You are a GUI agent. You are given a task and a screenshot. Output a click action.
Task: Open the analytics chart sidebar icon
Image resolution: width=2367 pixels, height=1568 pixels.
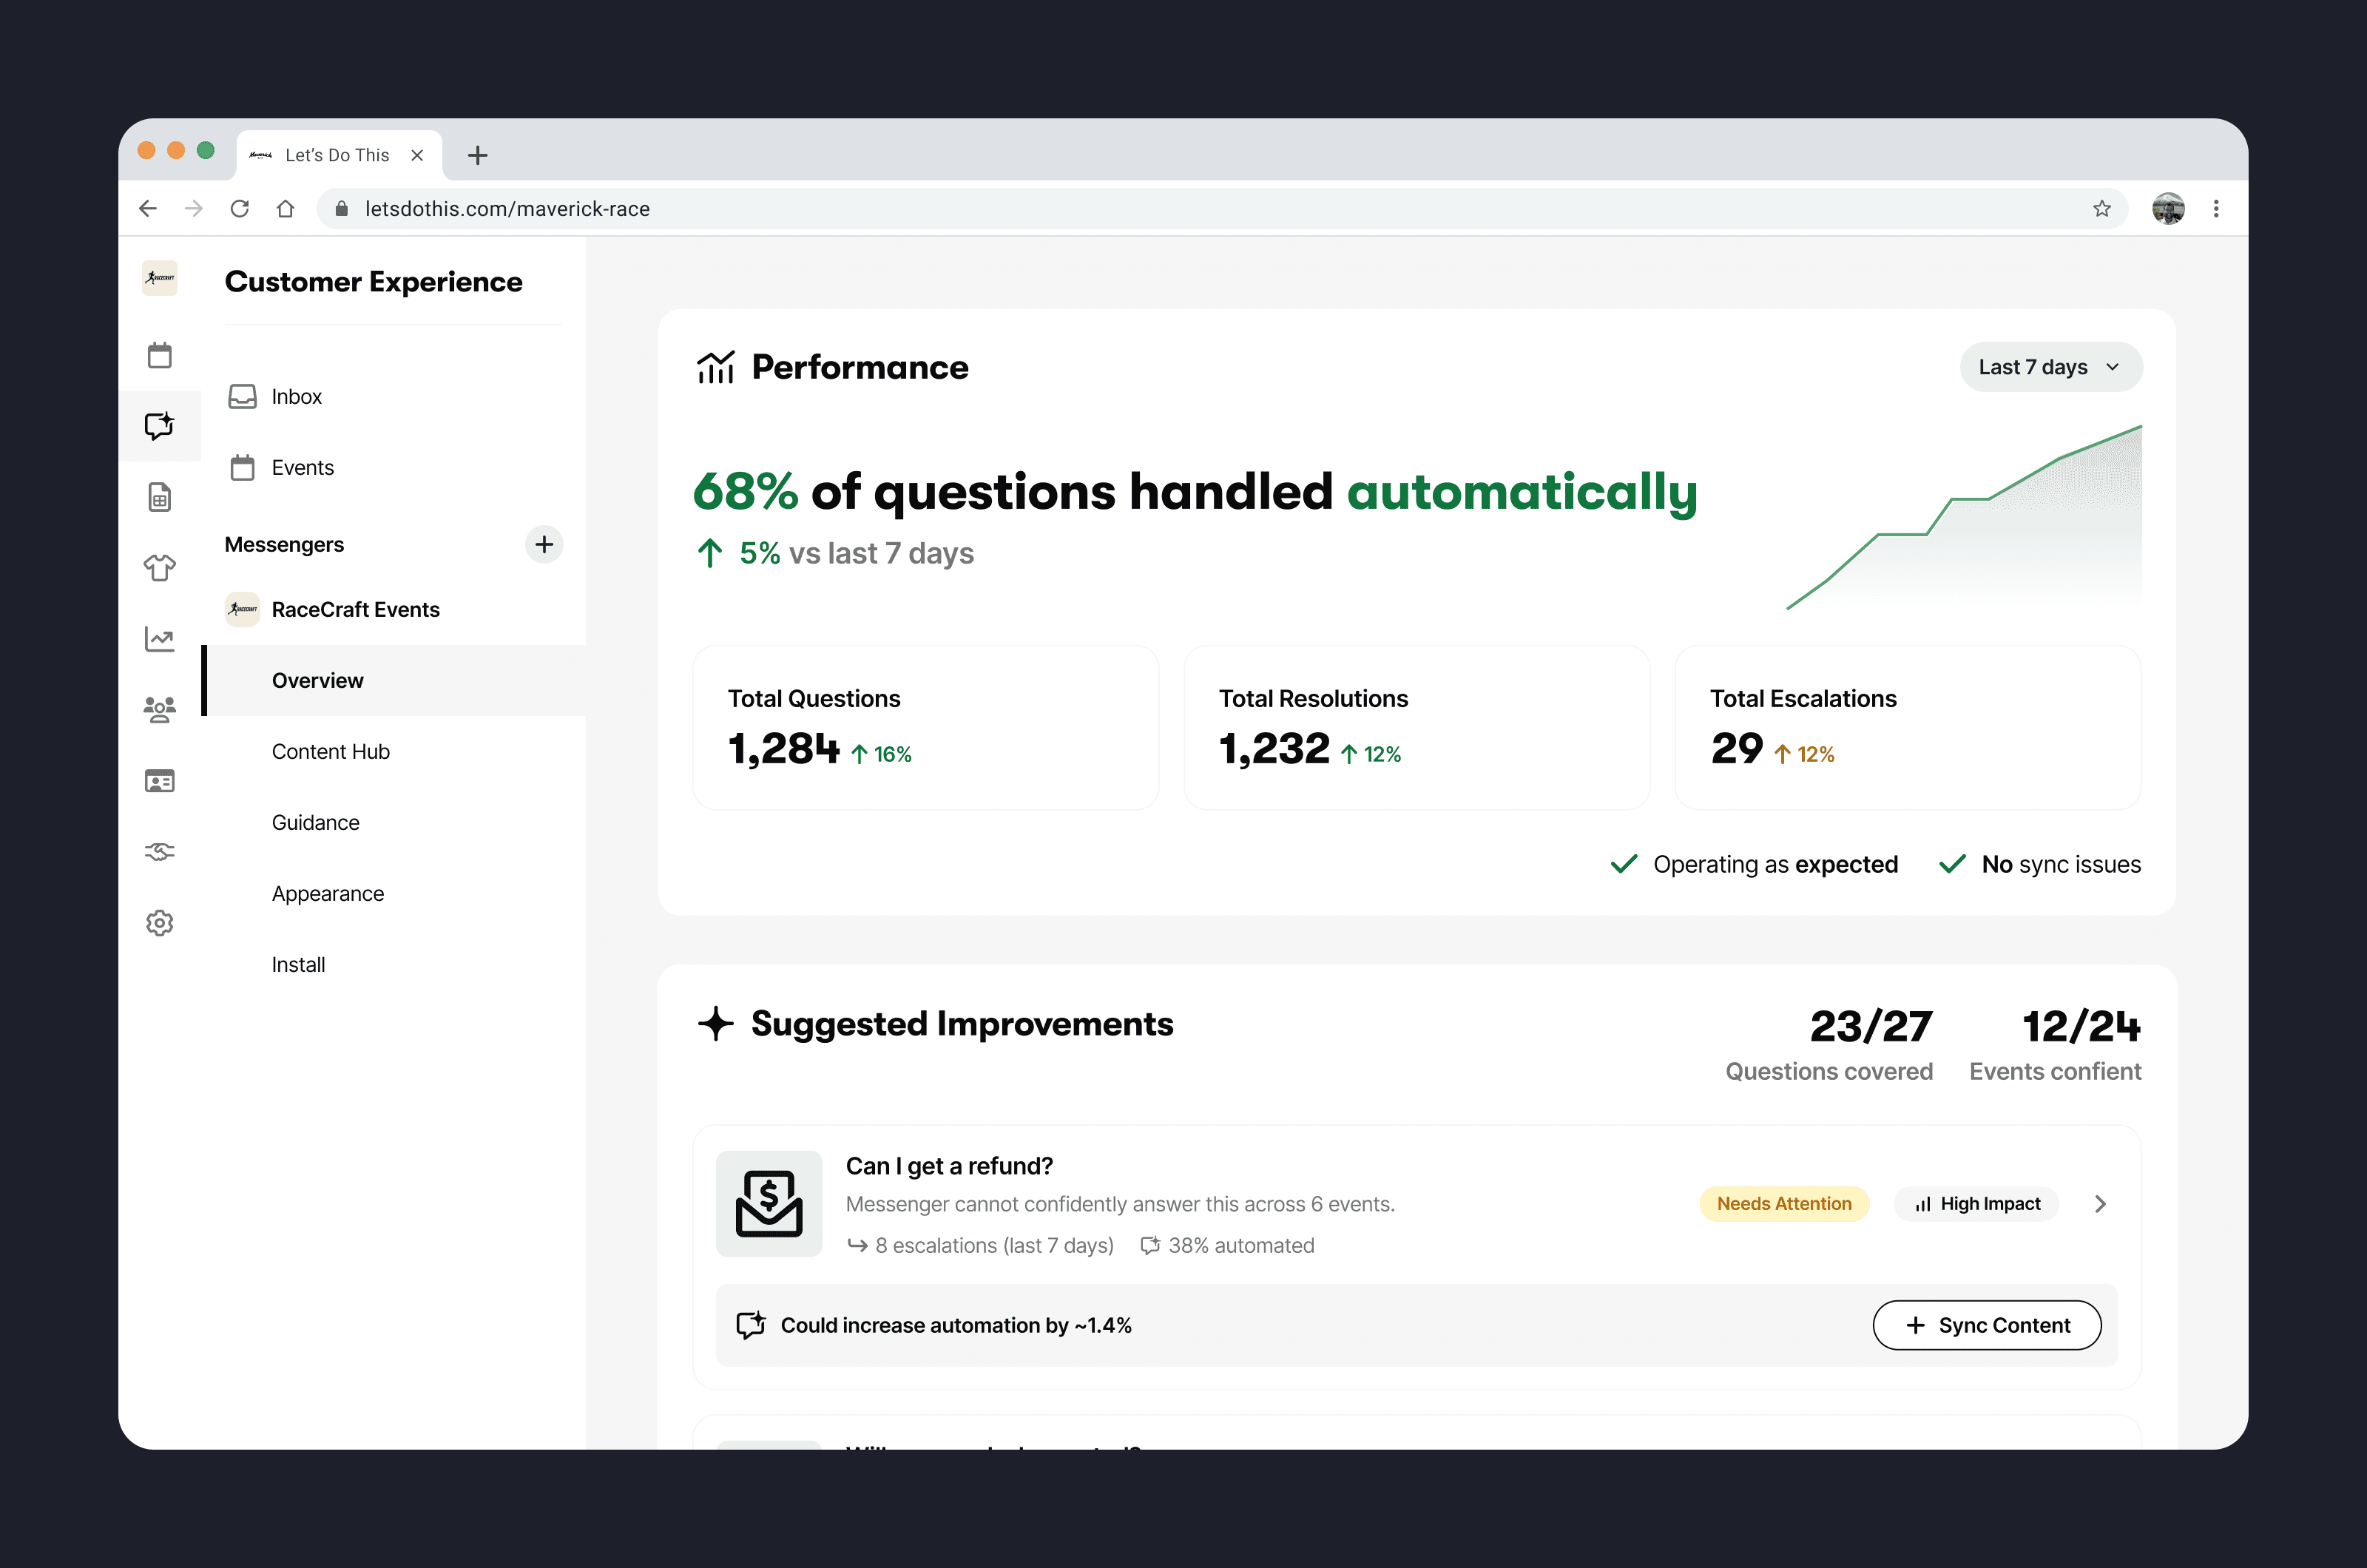point(160,639)
